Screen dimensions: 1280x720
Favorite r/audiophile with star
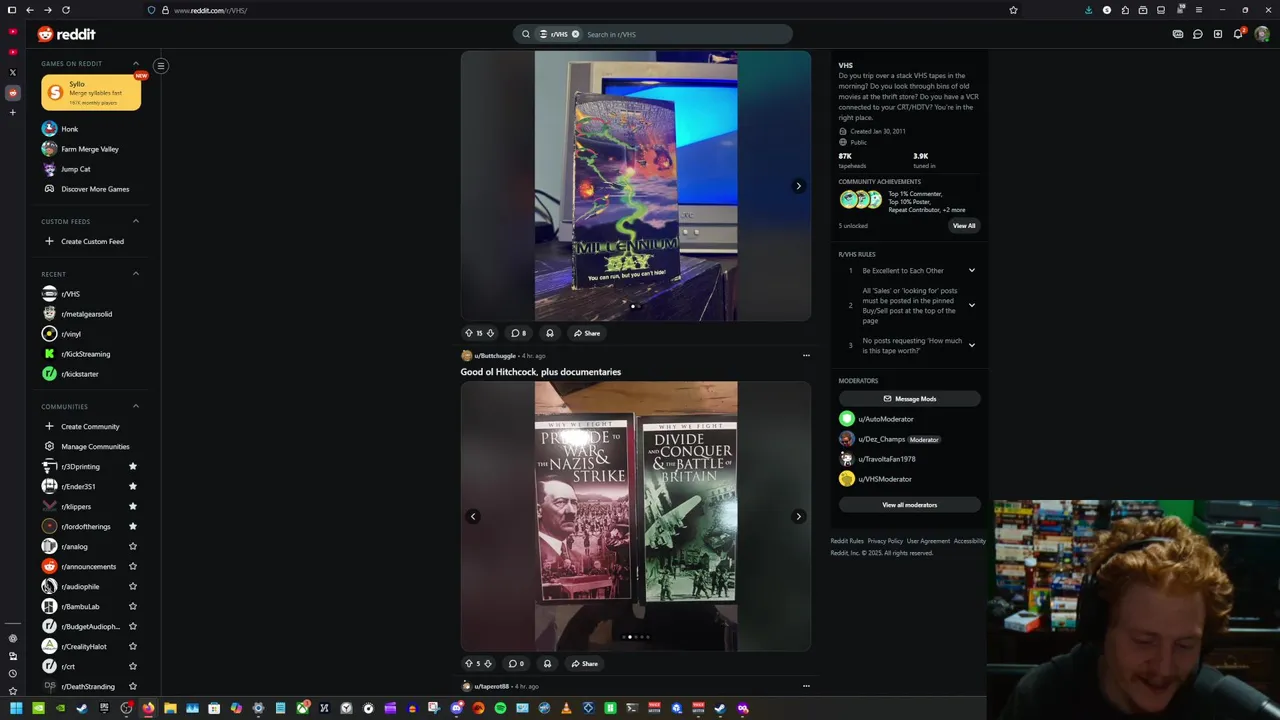(x=132, y=586)
